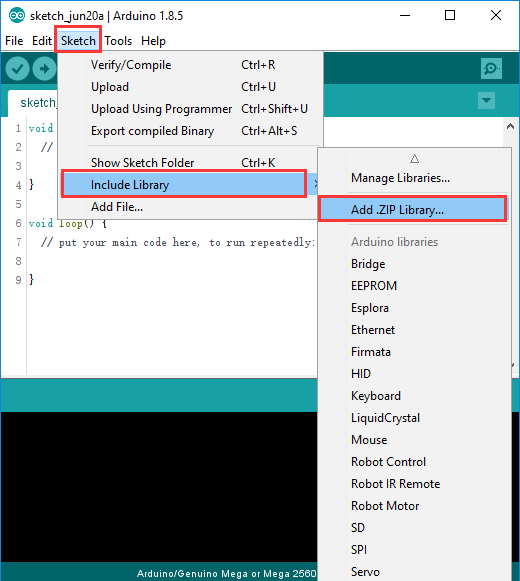Click the Upload arrow toolbar button
520x581 pixels.
44,69
